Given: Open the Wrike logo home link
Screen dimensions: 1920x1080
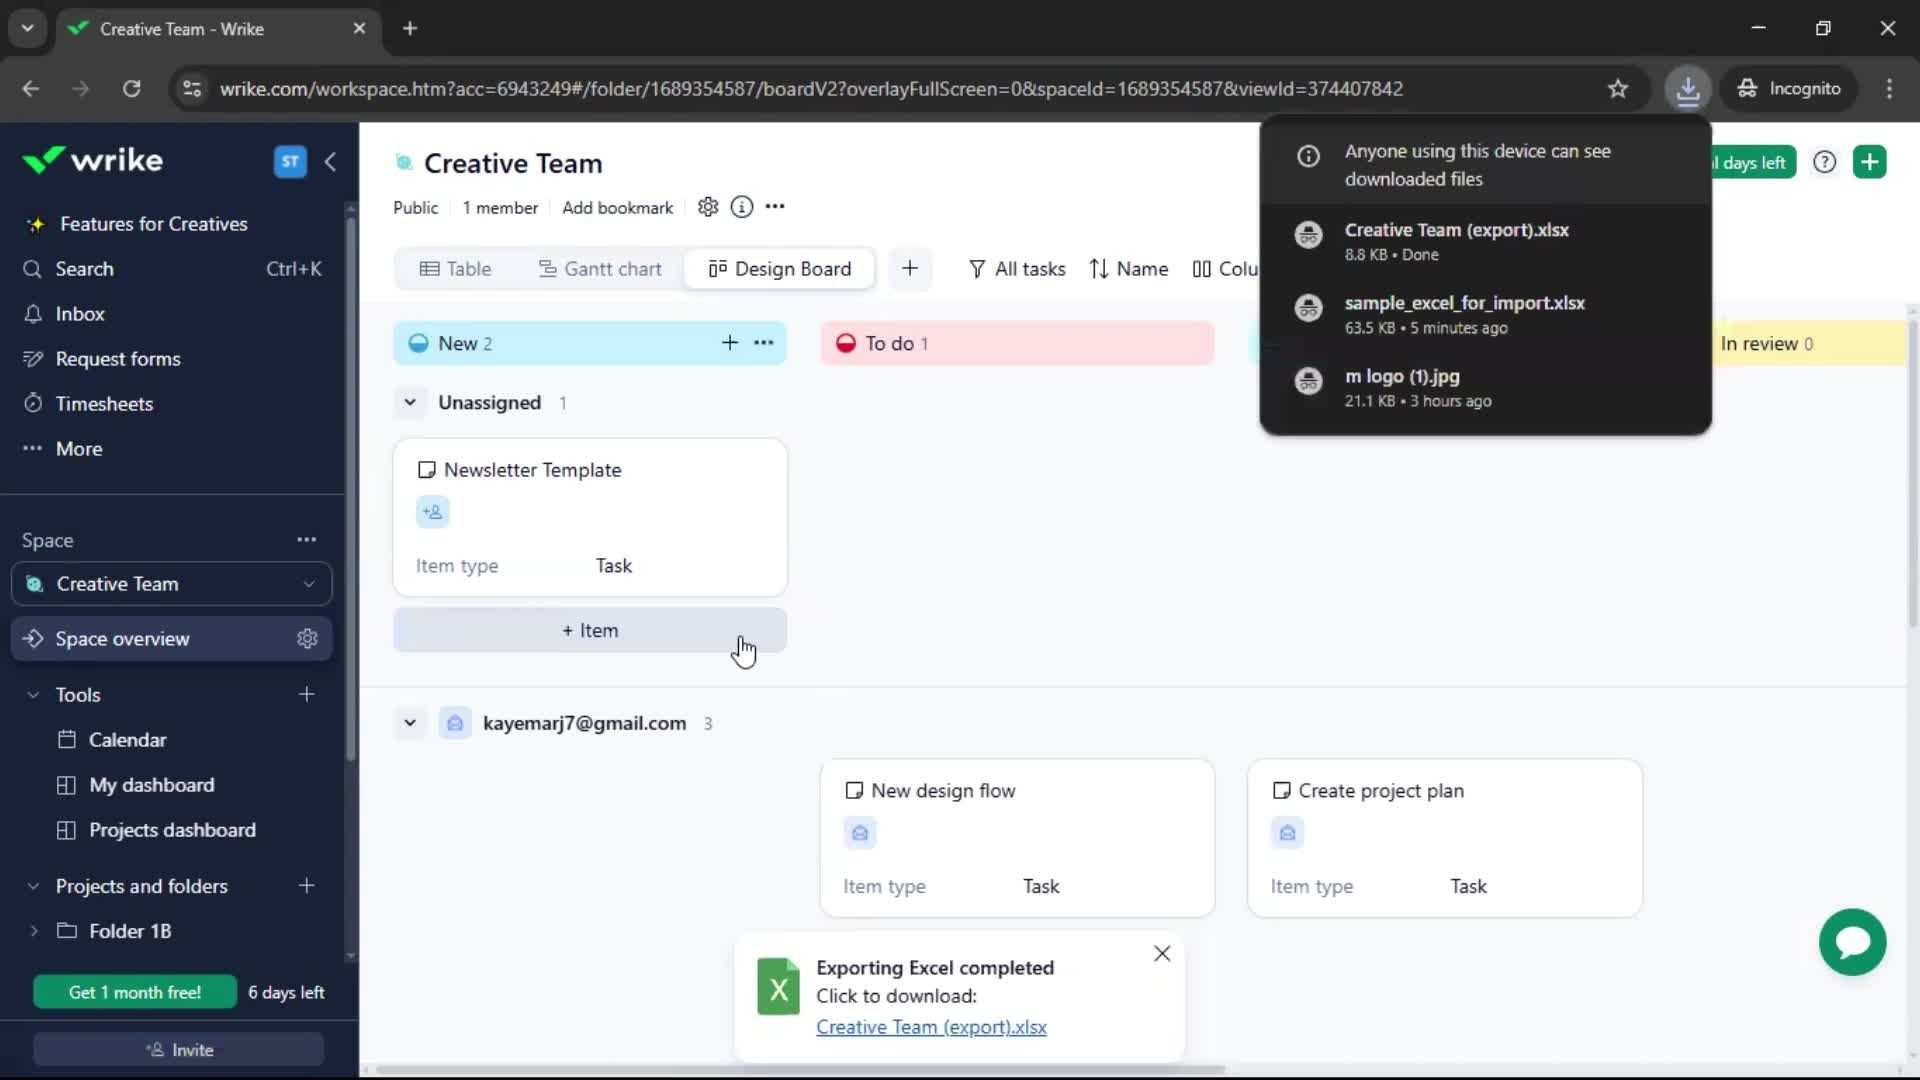Looking at the screenshot, I should coord(92,160).
